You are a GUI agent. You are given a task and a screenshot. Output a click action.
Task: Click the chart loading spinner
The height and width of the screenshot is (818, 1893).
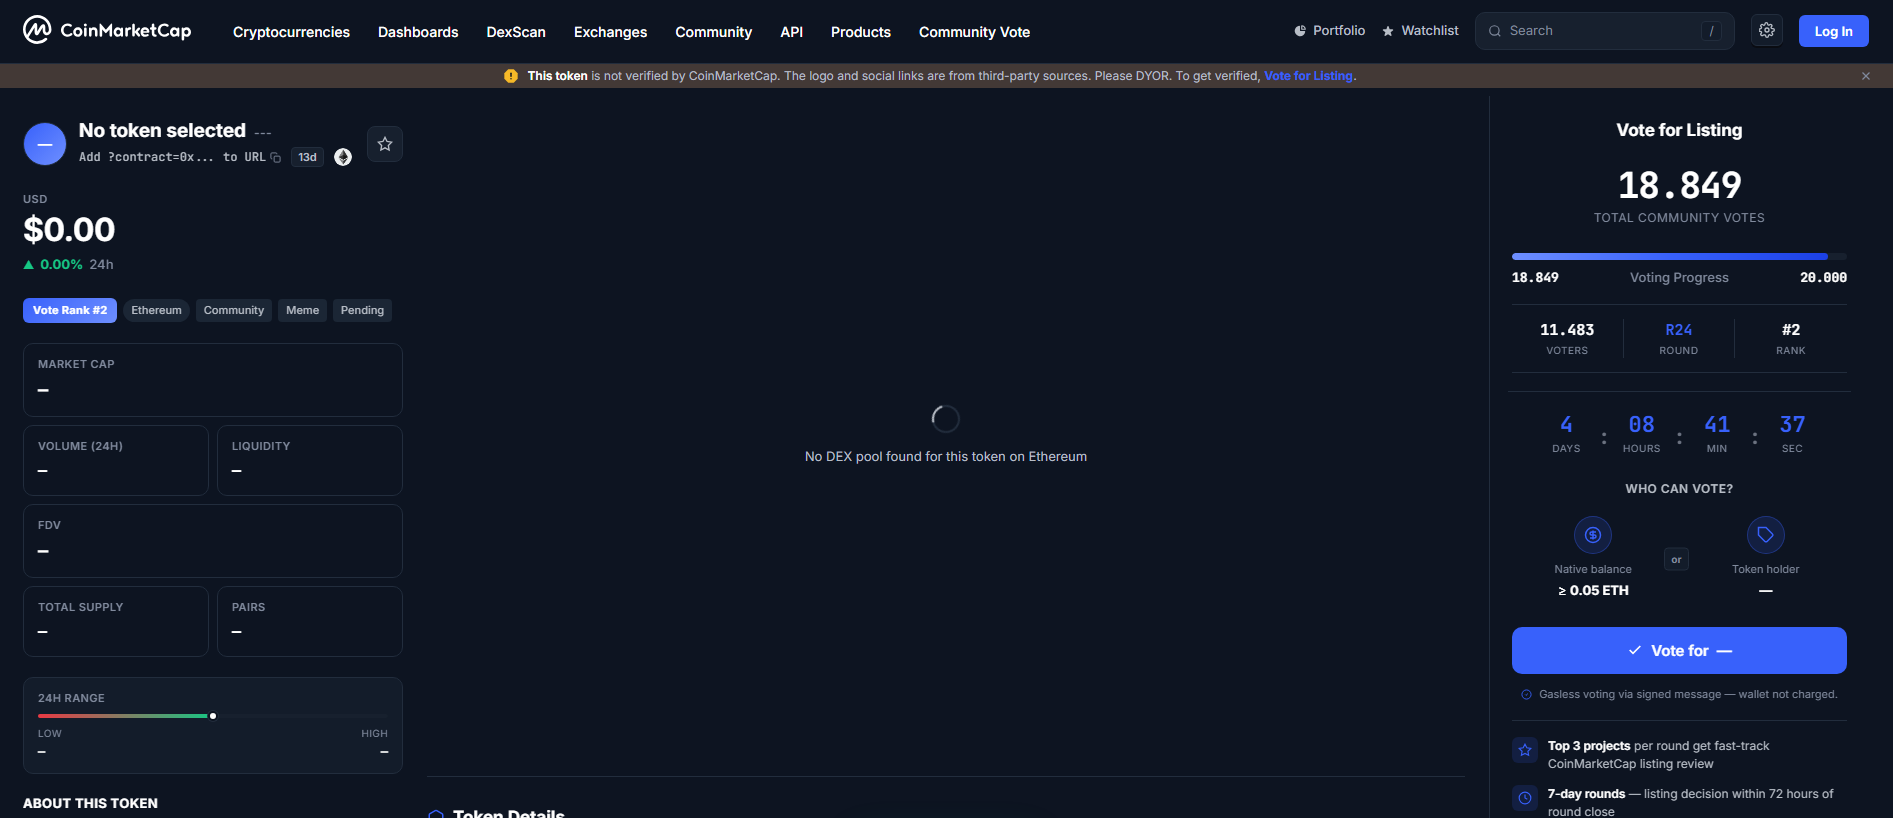945,419
